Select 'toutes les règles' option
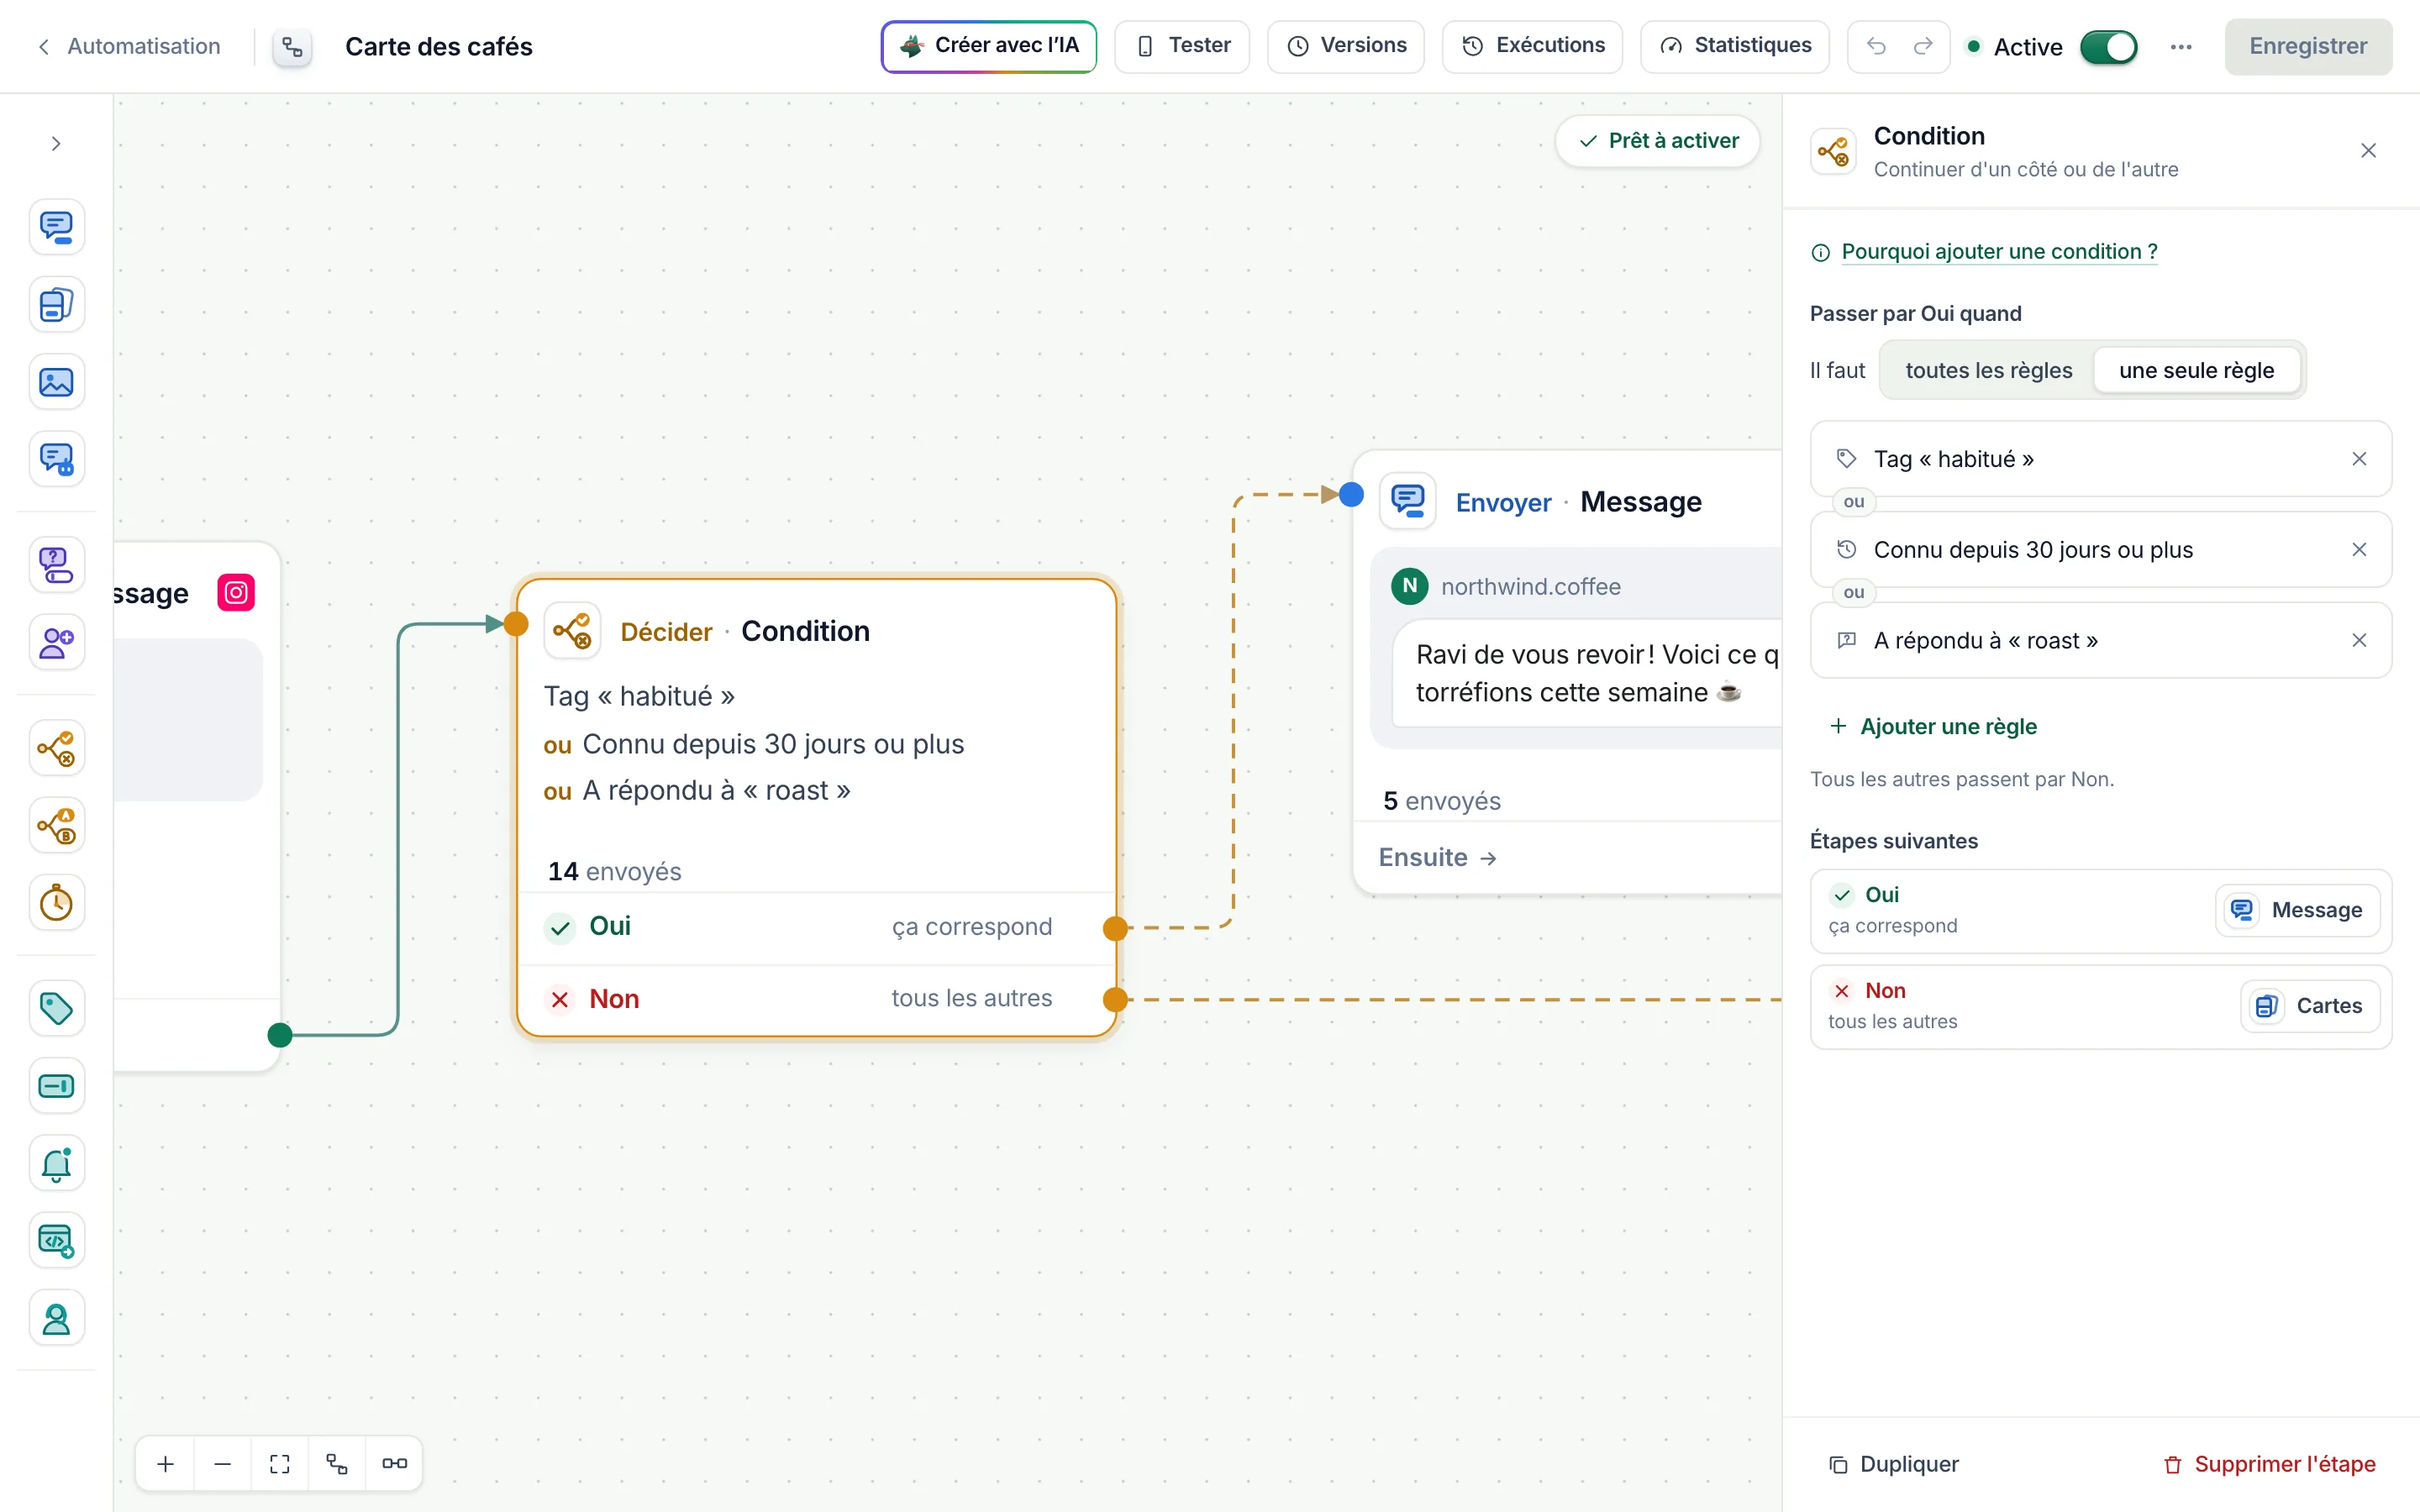Screen dimensions: 2420x1512 (1988, 370)
